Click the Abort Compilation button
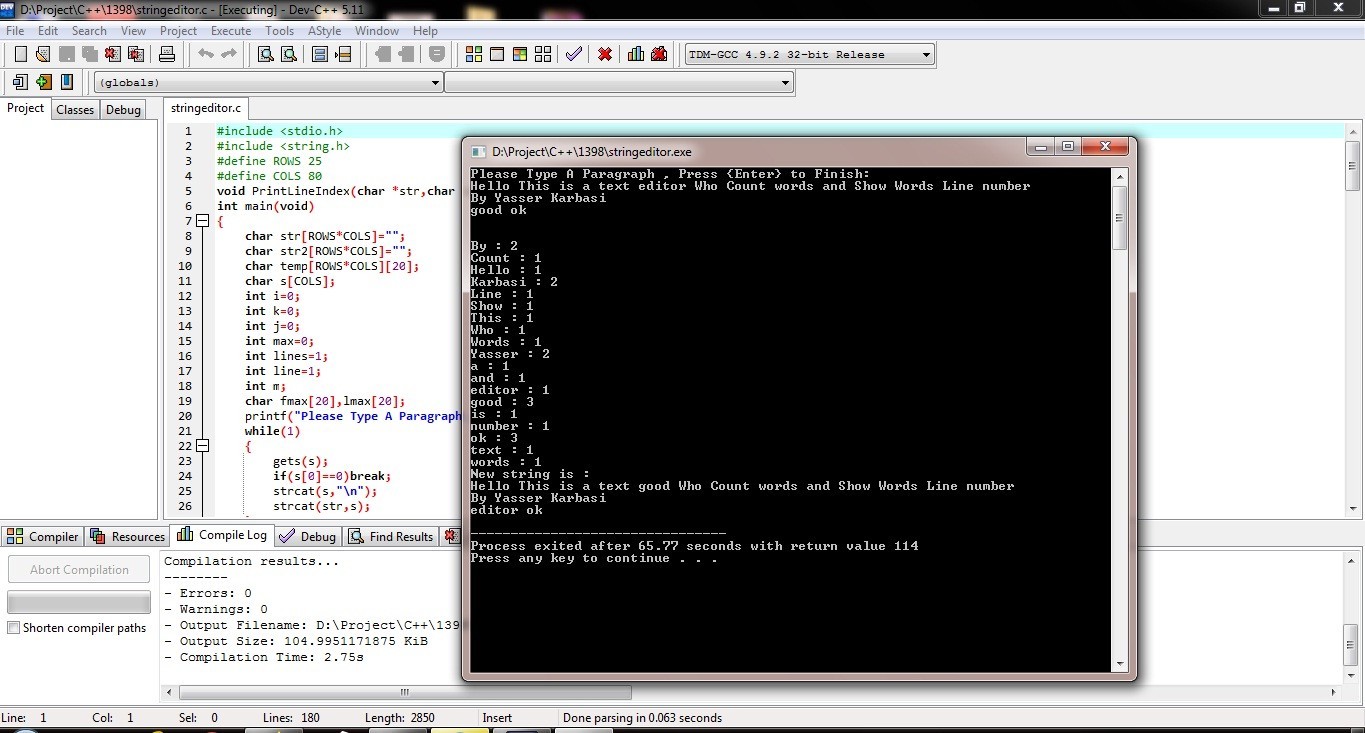1365x733 pixels. tap(79, 570)
